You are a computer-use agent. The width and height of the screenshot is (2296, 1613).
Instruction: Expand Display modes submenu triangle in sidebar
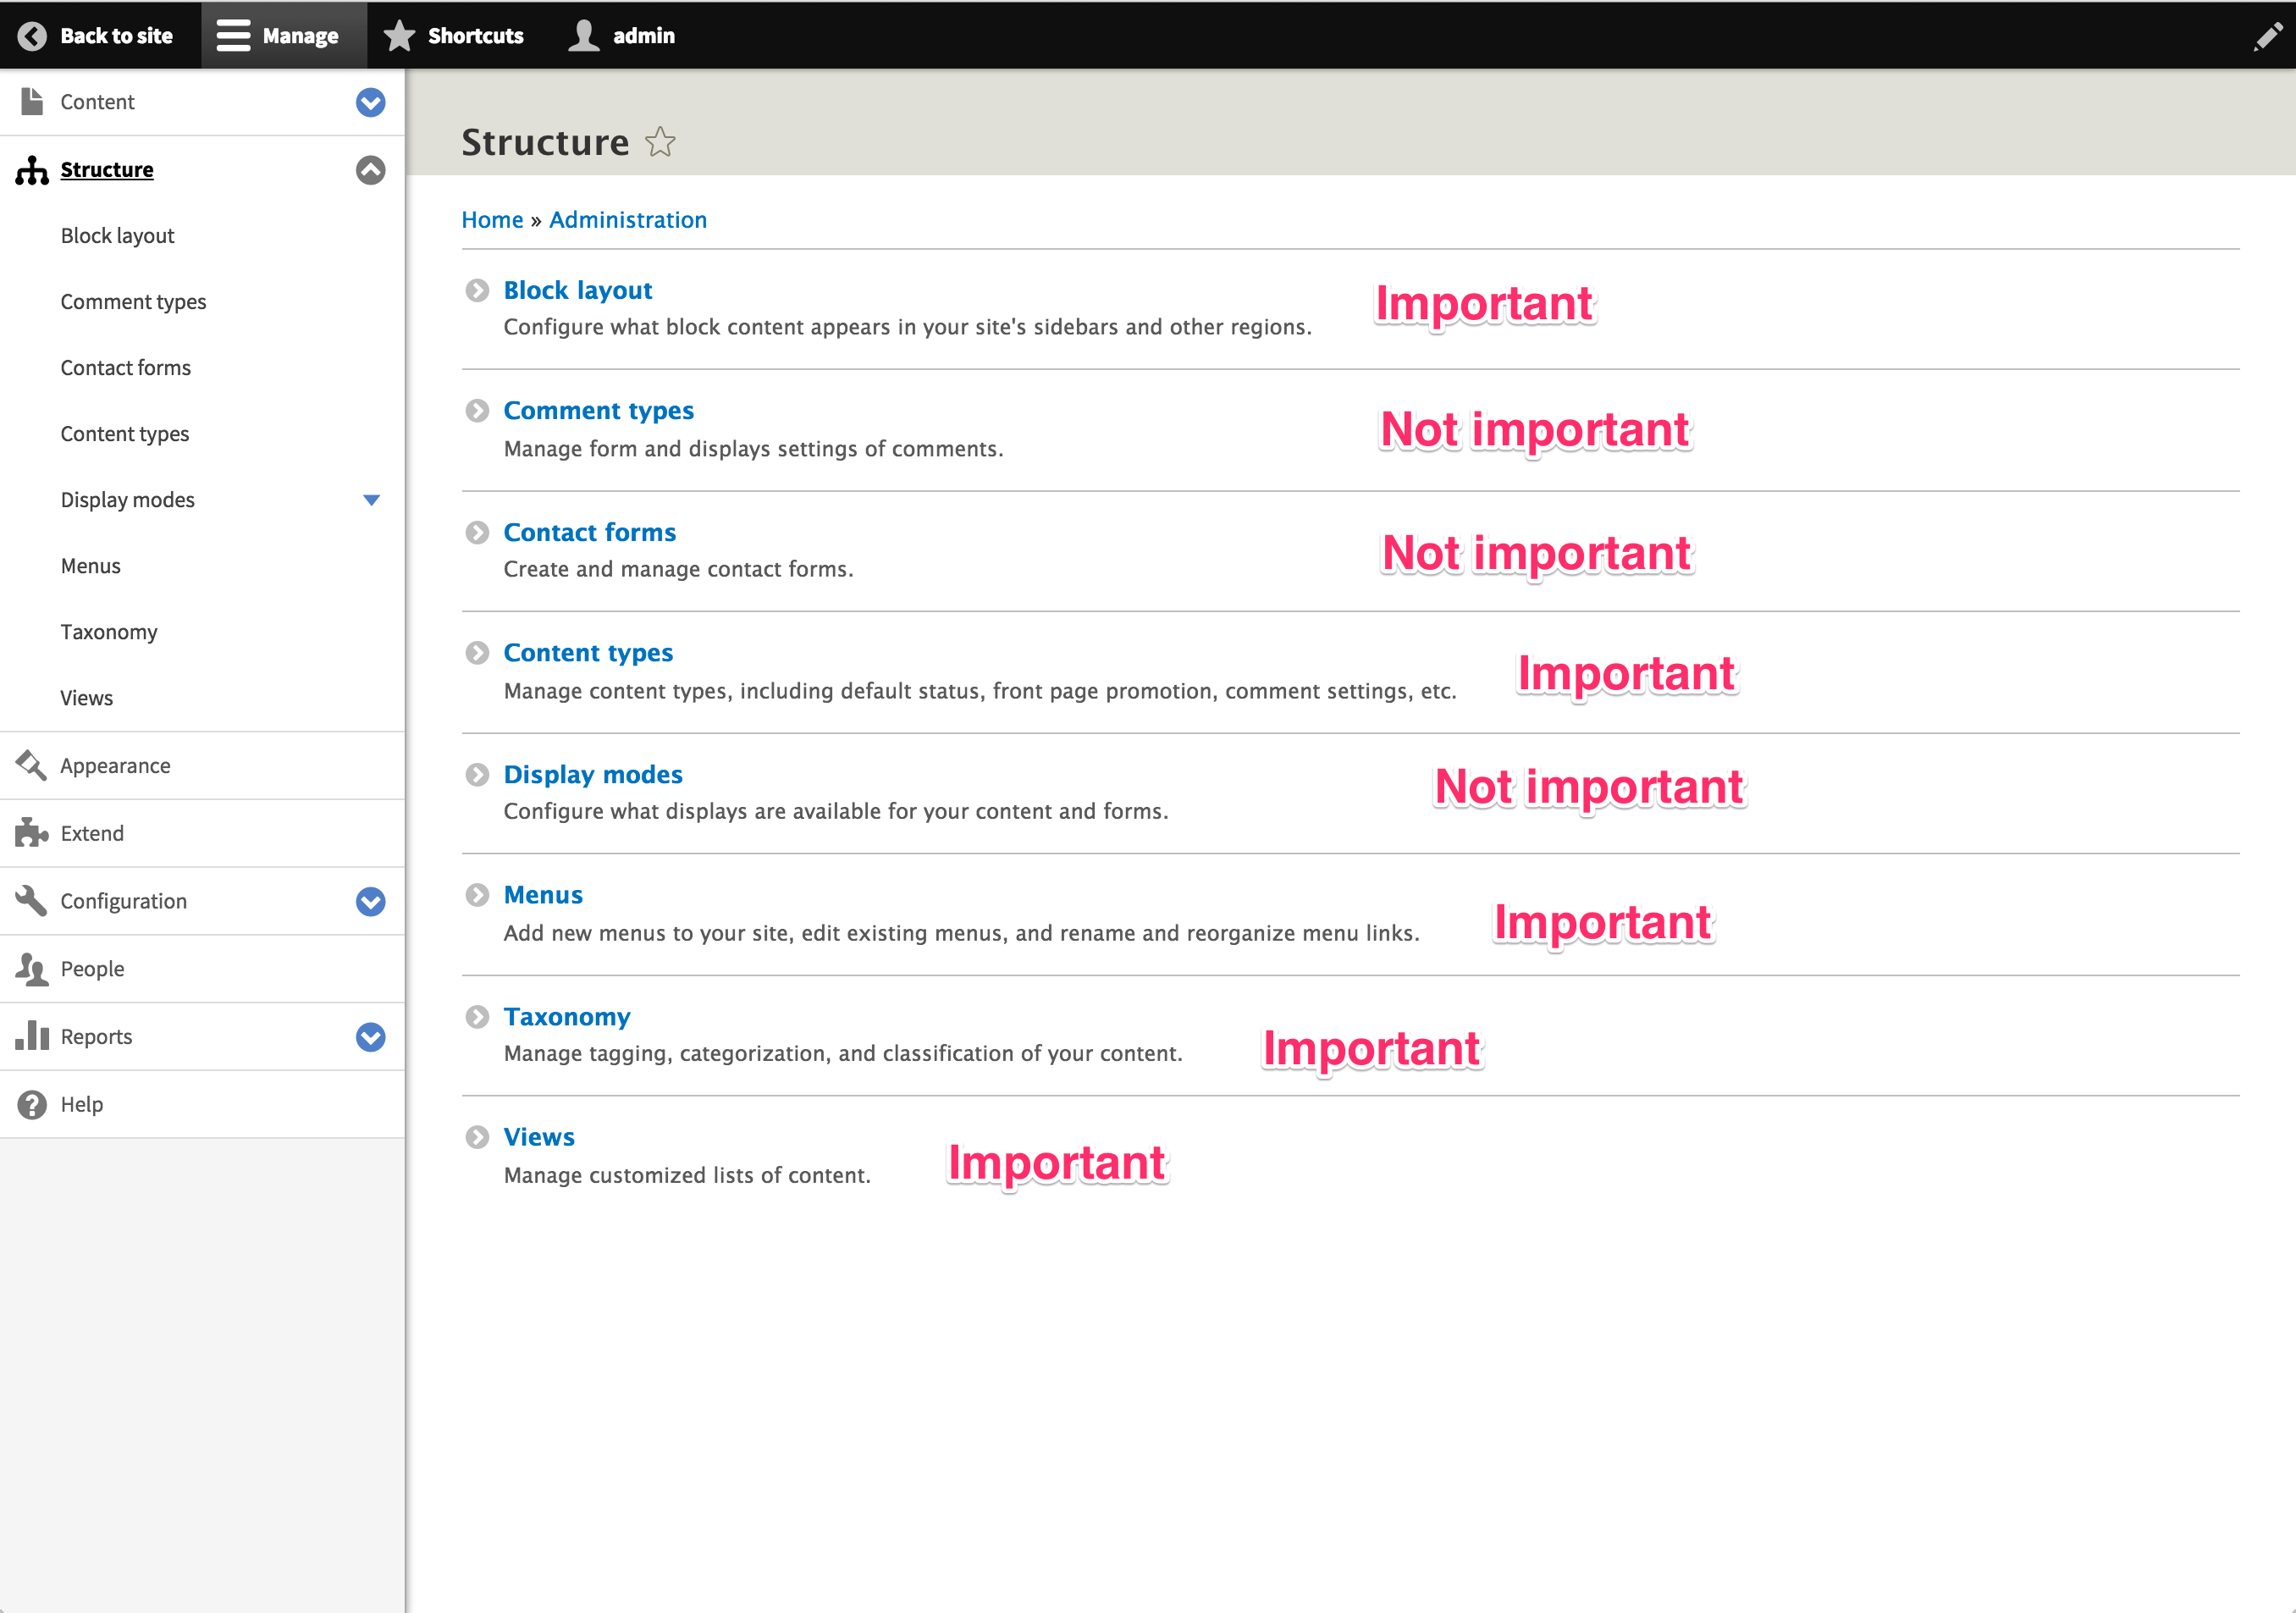pos(371,500)
